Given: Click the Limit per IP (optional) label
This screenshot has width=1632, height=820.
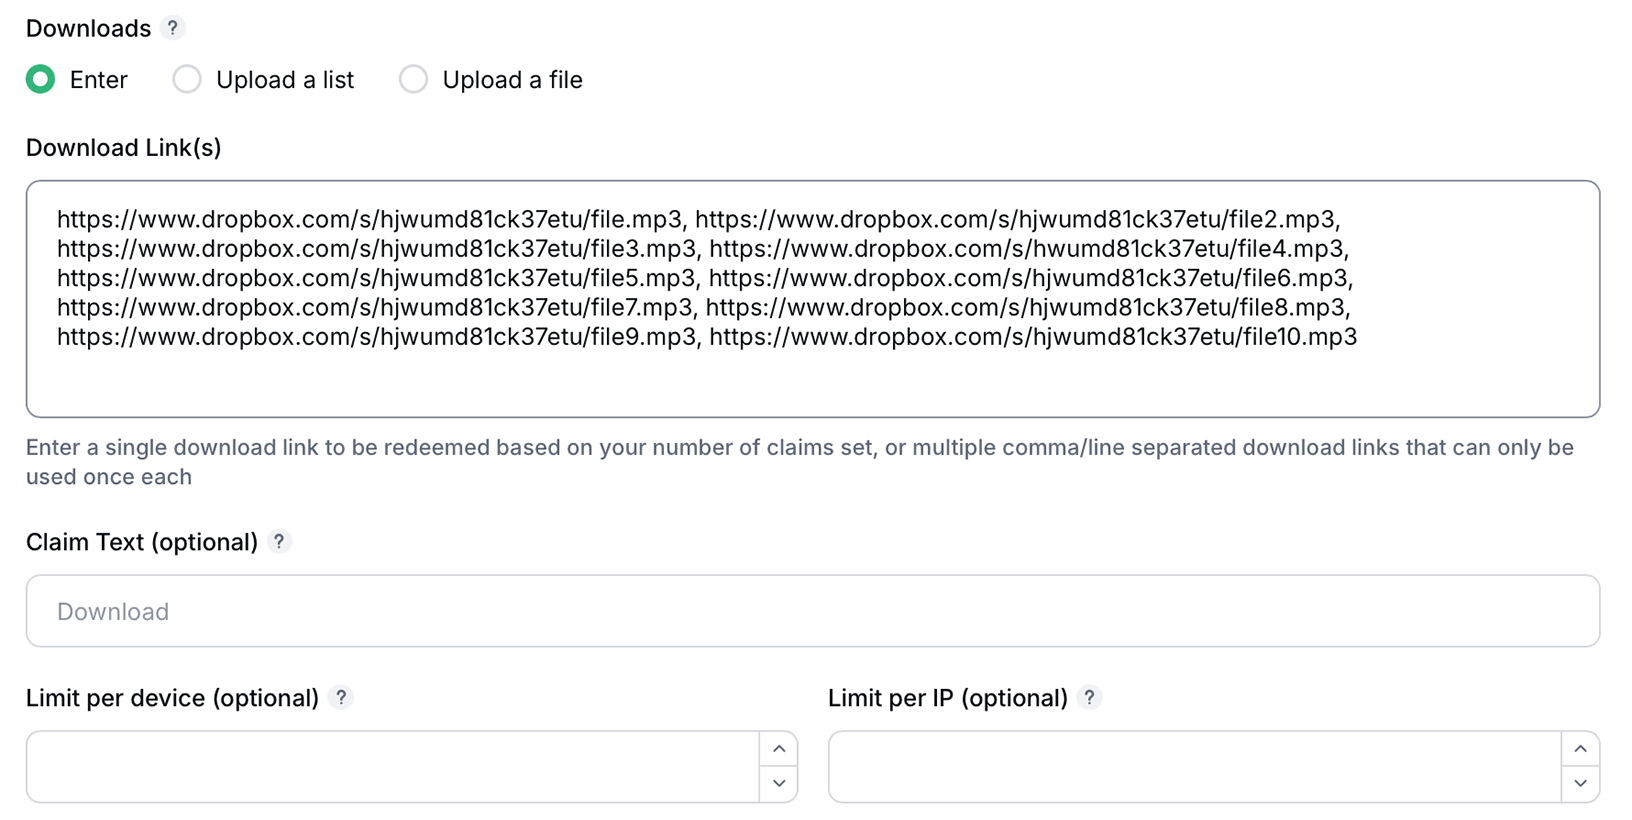Looking at the screenshot, I should [948, 697].
